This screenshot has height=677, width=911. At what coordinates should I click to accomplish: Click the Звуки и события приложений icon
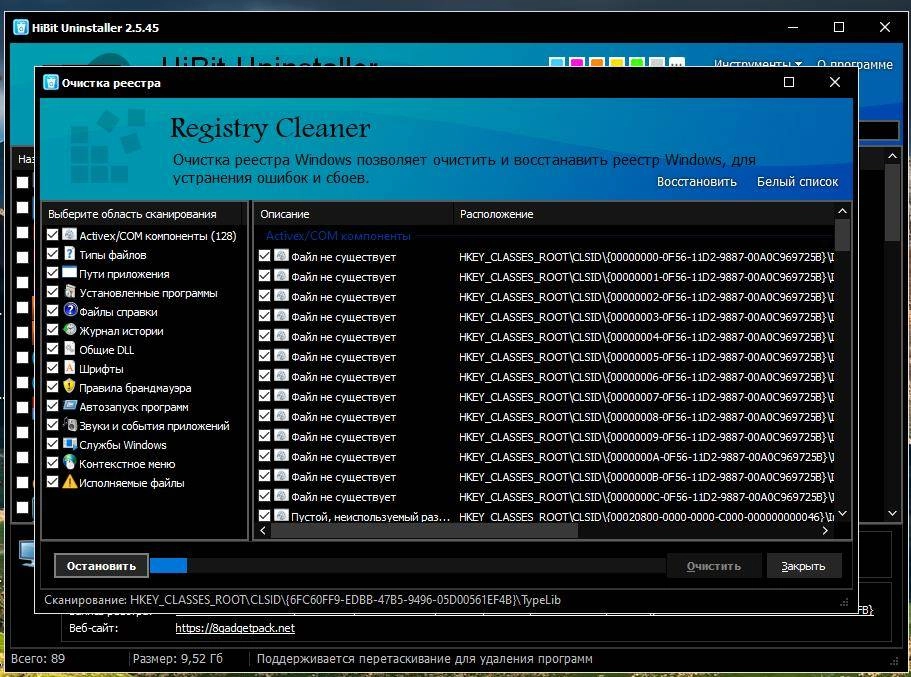pos(70,425)
